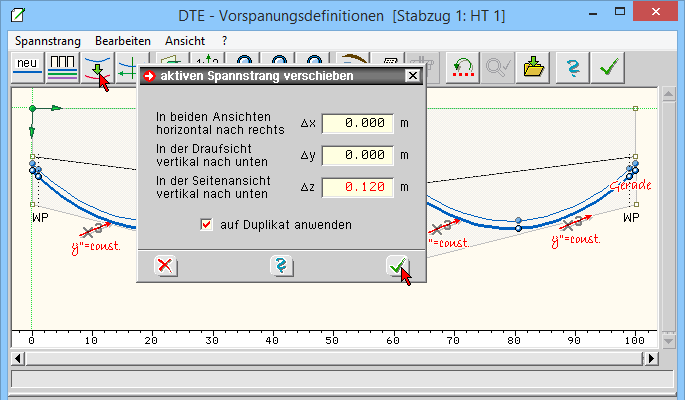Click the Δx horizontal offset input field
Screen dimensions: 685x400
click(x=358, y=123)
